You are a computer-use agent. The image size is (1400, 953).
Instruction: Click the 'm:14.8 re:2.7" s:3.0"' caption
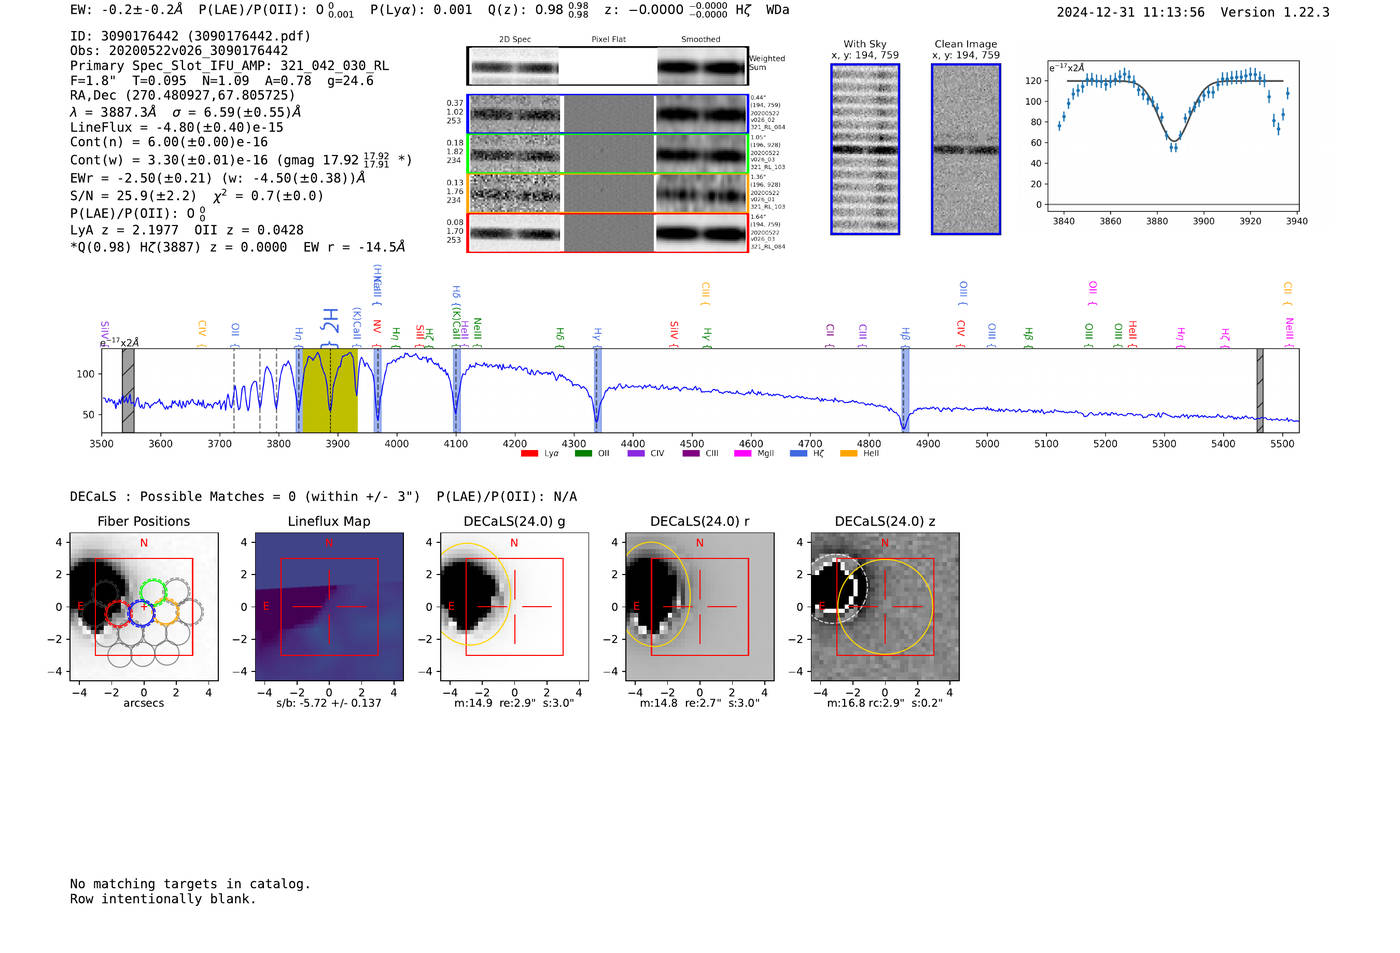point(700,703)
